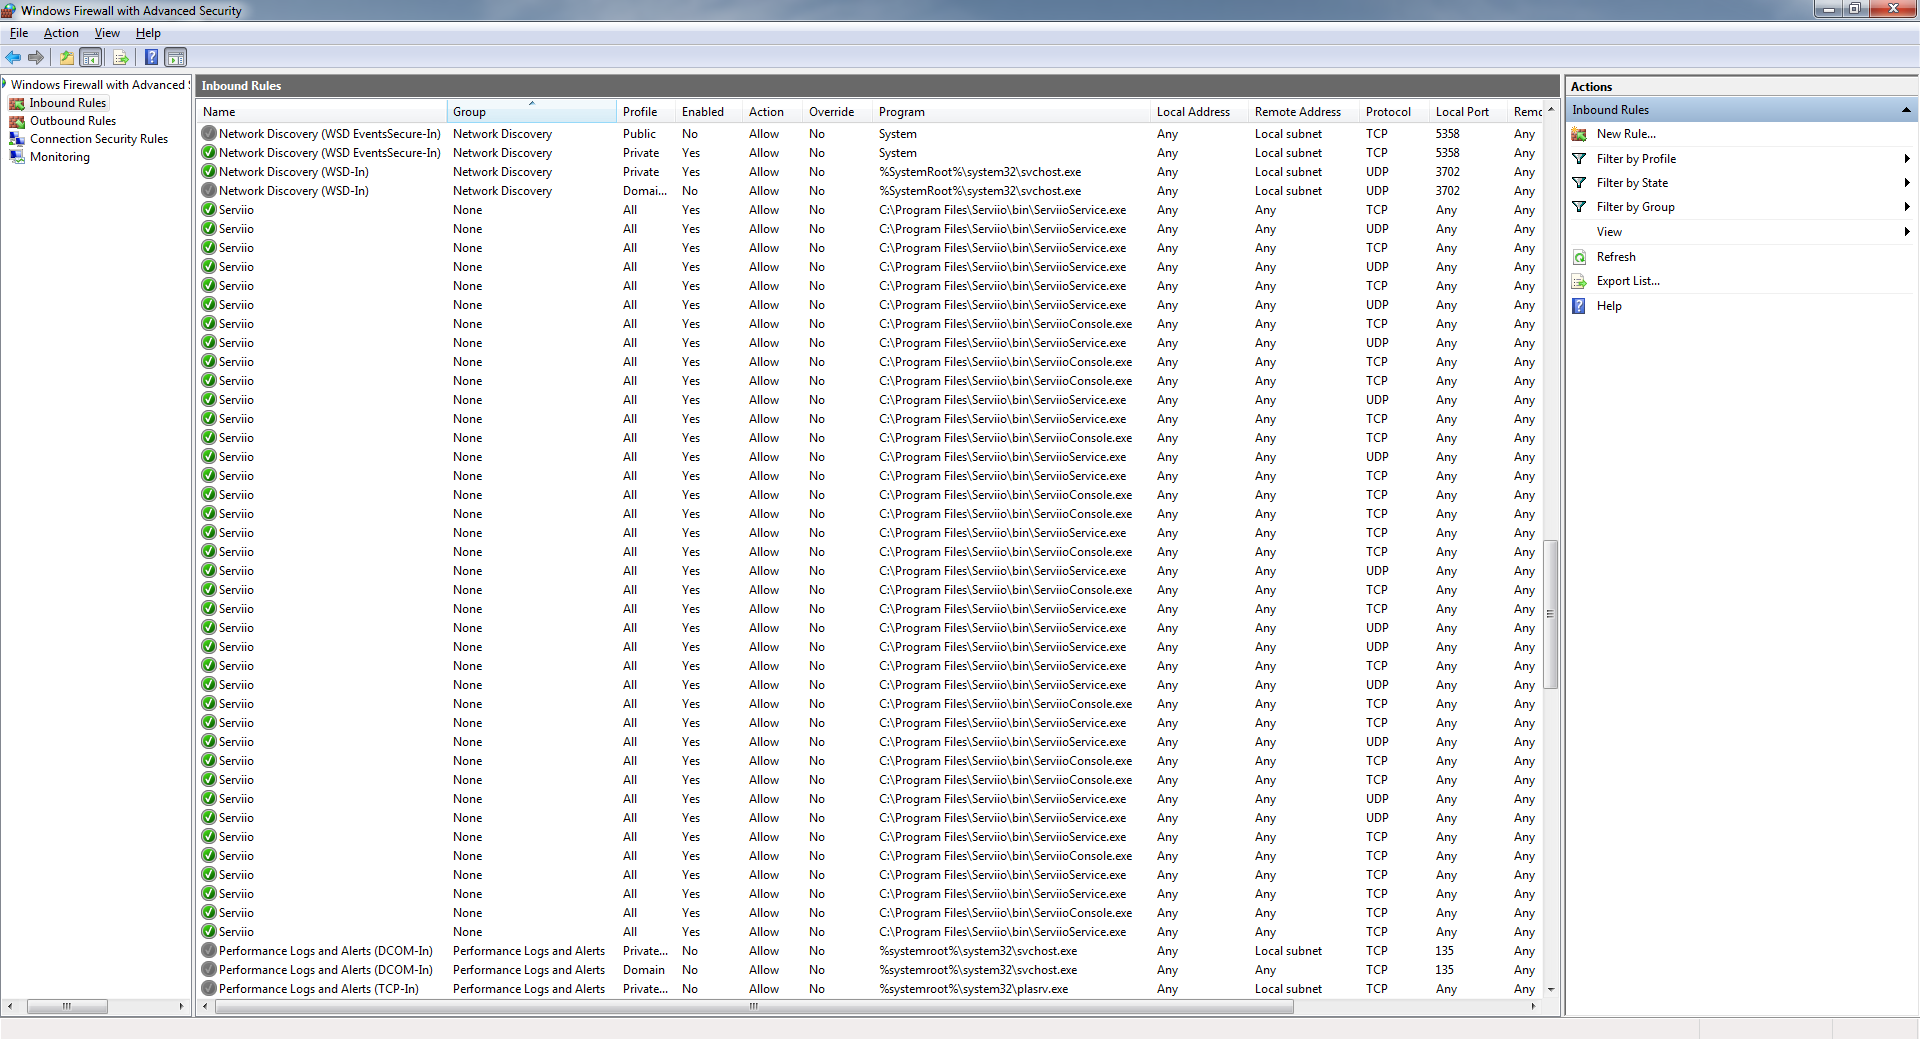Image resolution: width=1920 pixels, height=1040 pixels.
Task: Open the Action menu
Action: pos(61,33)
